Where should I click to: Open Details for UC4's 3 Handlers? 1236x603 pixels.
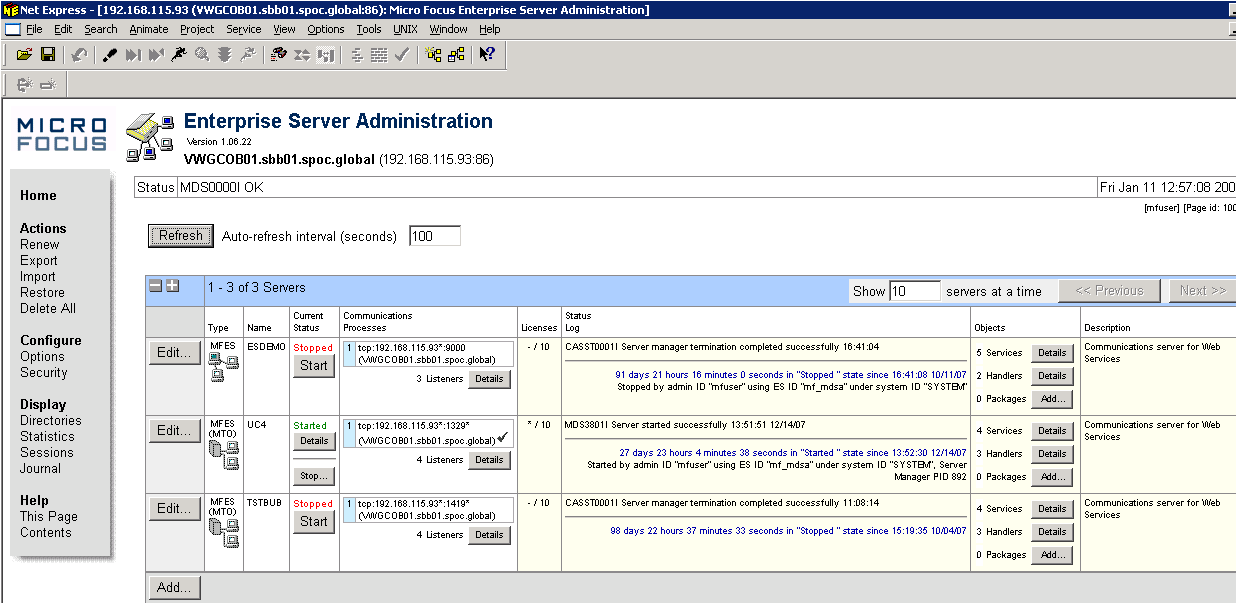click(1052, 454)
